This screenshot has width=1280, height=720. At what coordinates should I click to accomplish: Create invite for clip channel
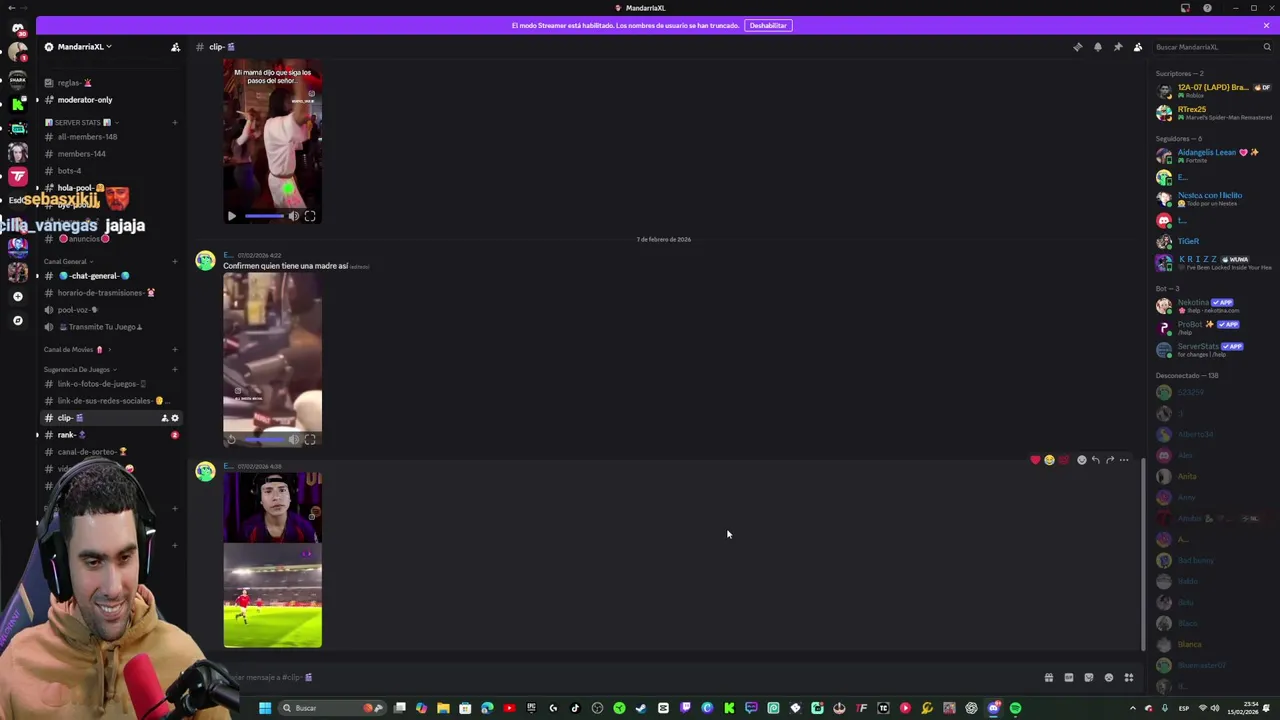pyautogui.click(x=164, y=418)
